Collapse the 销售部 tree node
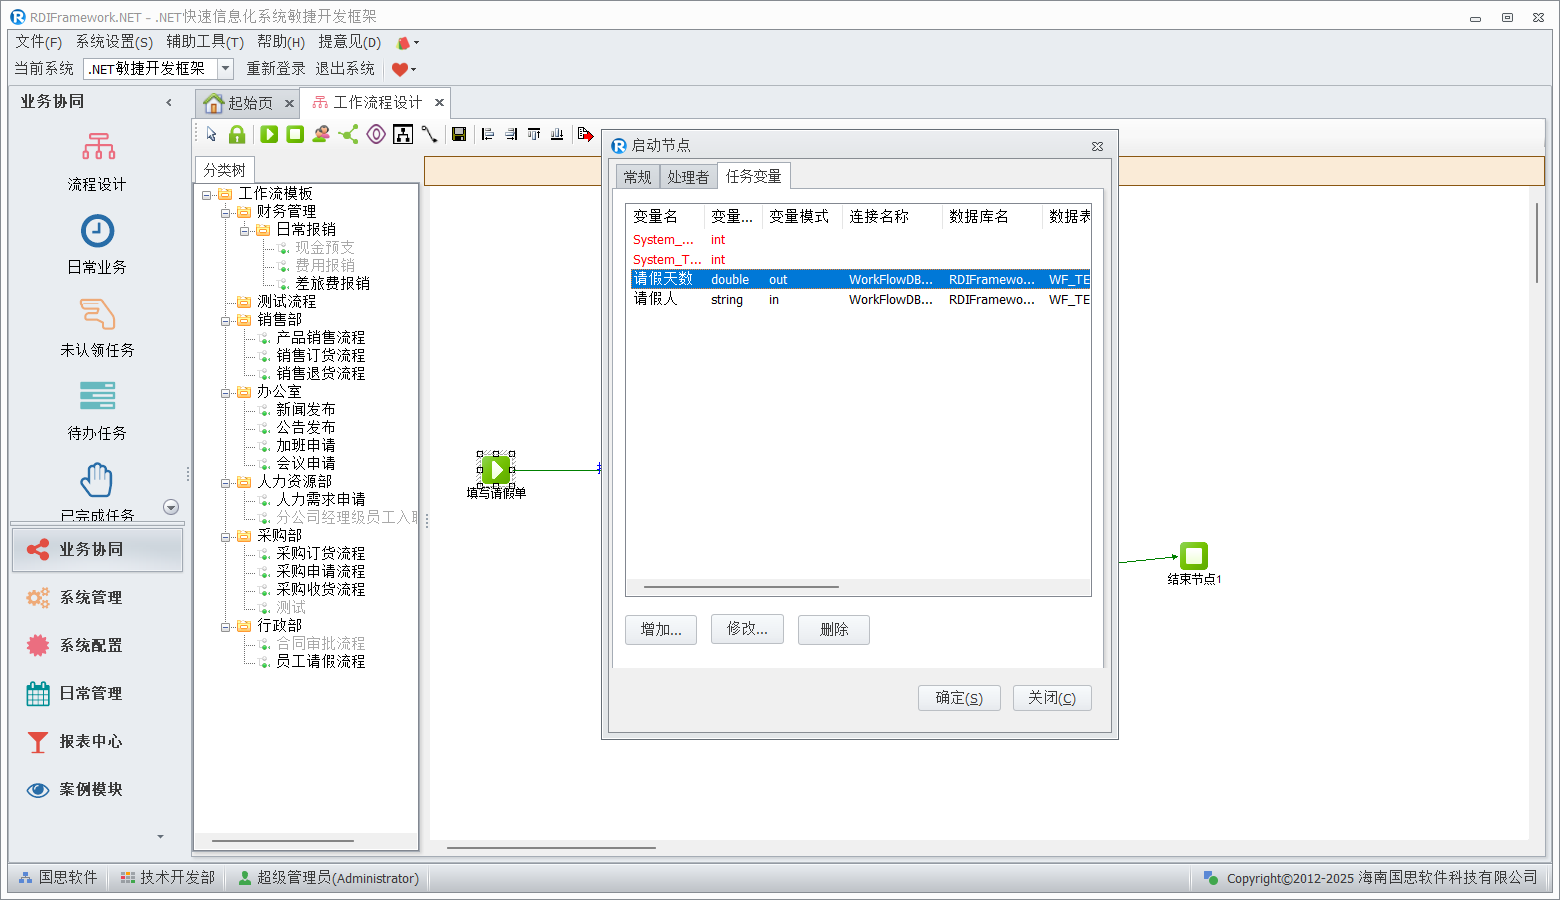1560x900 pixels. coord(226,320)
